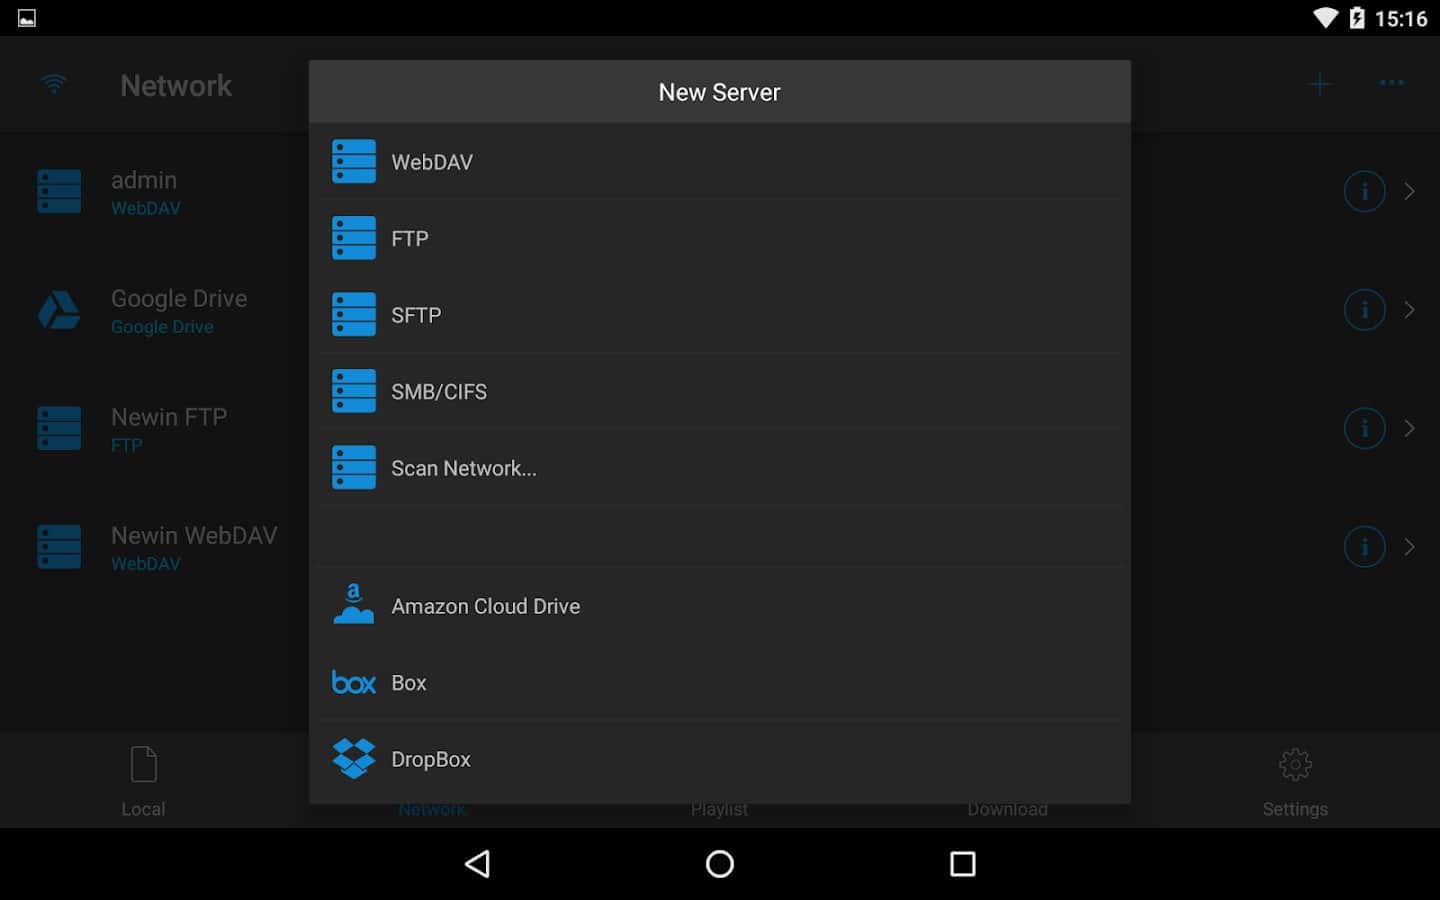Expand the Newin FTP chevron arrow
Screen dimensions: 1440x900
click(1409, 428)
